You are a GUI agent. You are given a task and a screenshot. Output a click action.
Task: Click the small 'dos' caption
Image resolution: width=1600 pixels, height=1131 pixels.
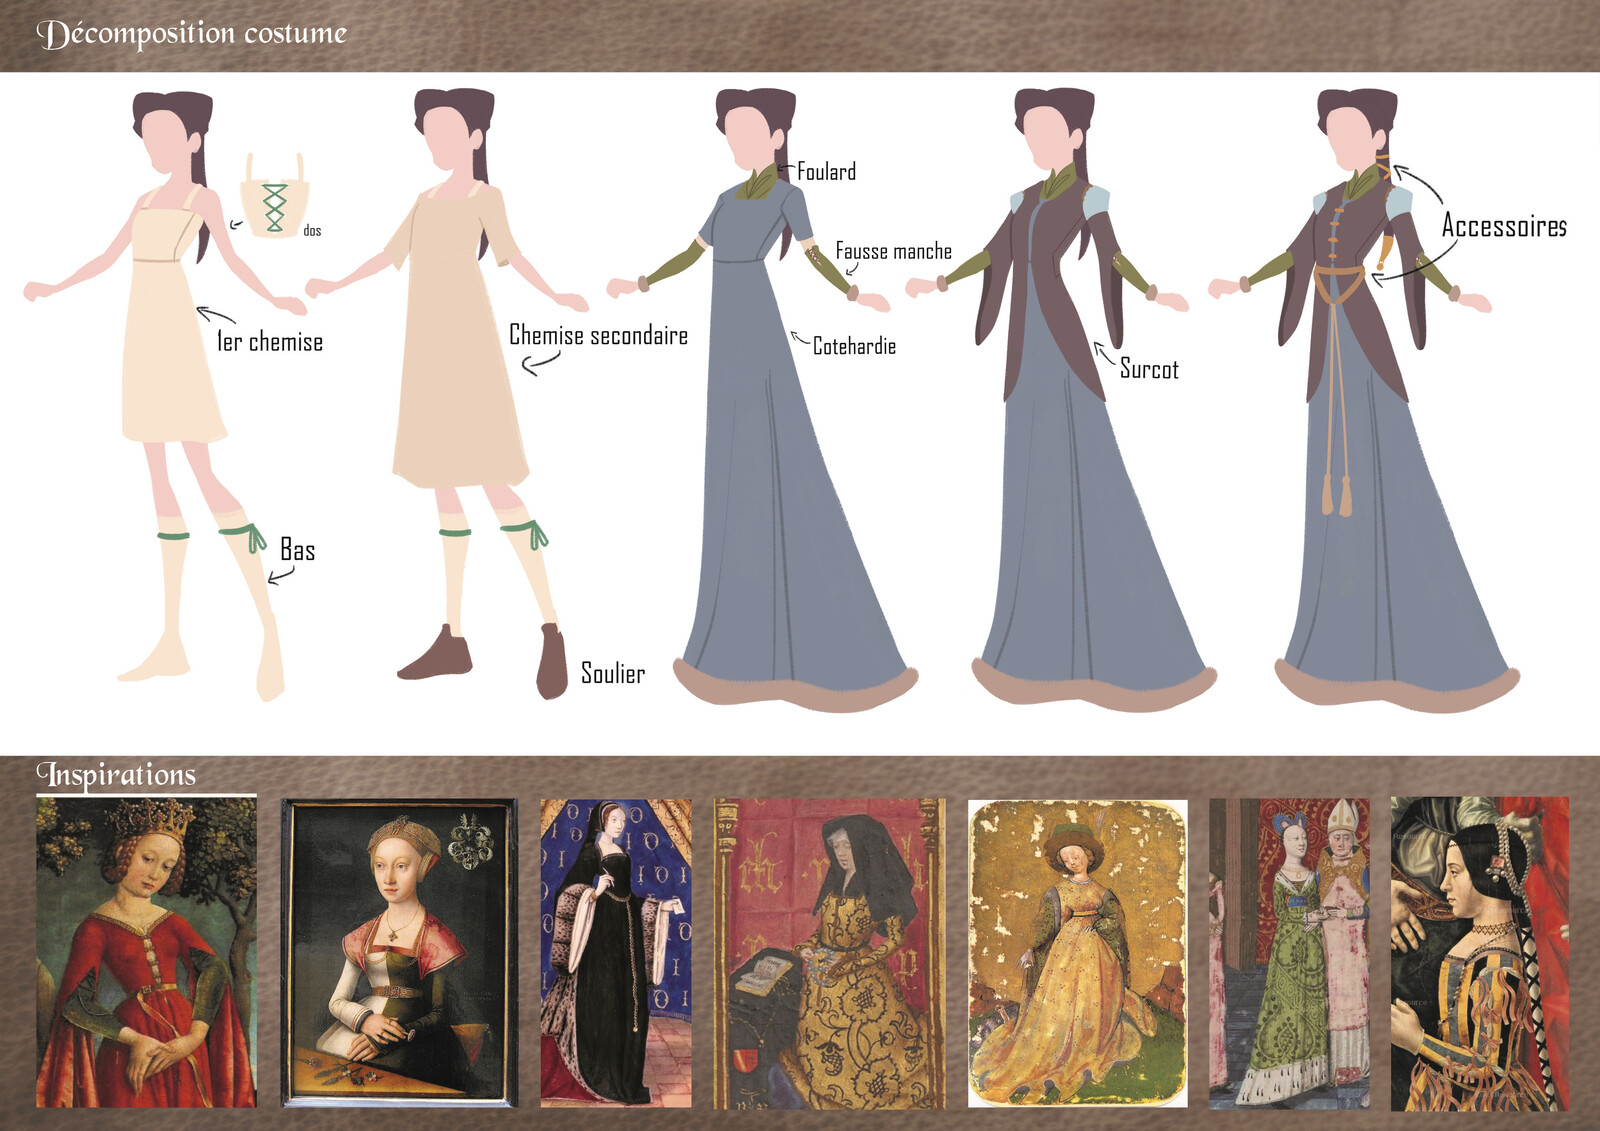click(x=312, y=231)
